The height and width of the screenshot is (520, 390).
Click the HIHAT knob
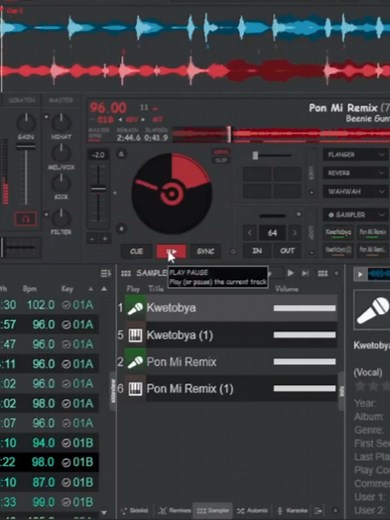(61, 123)
